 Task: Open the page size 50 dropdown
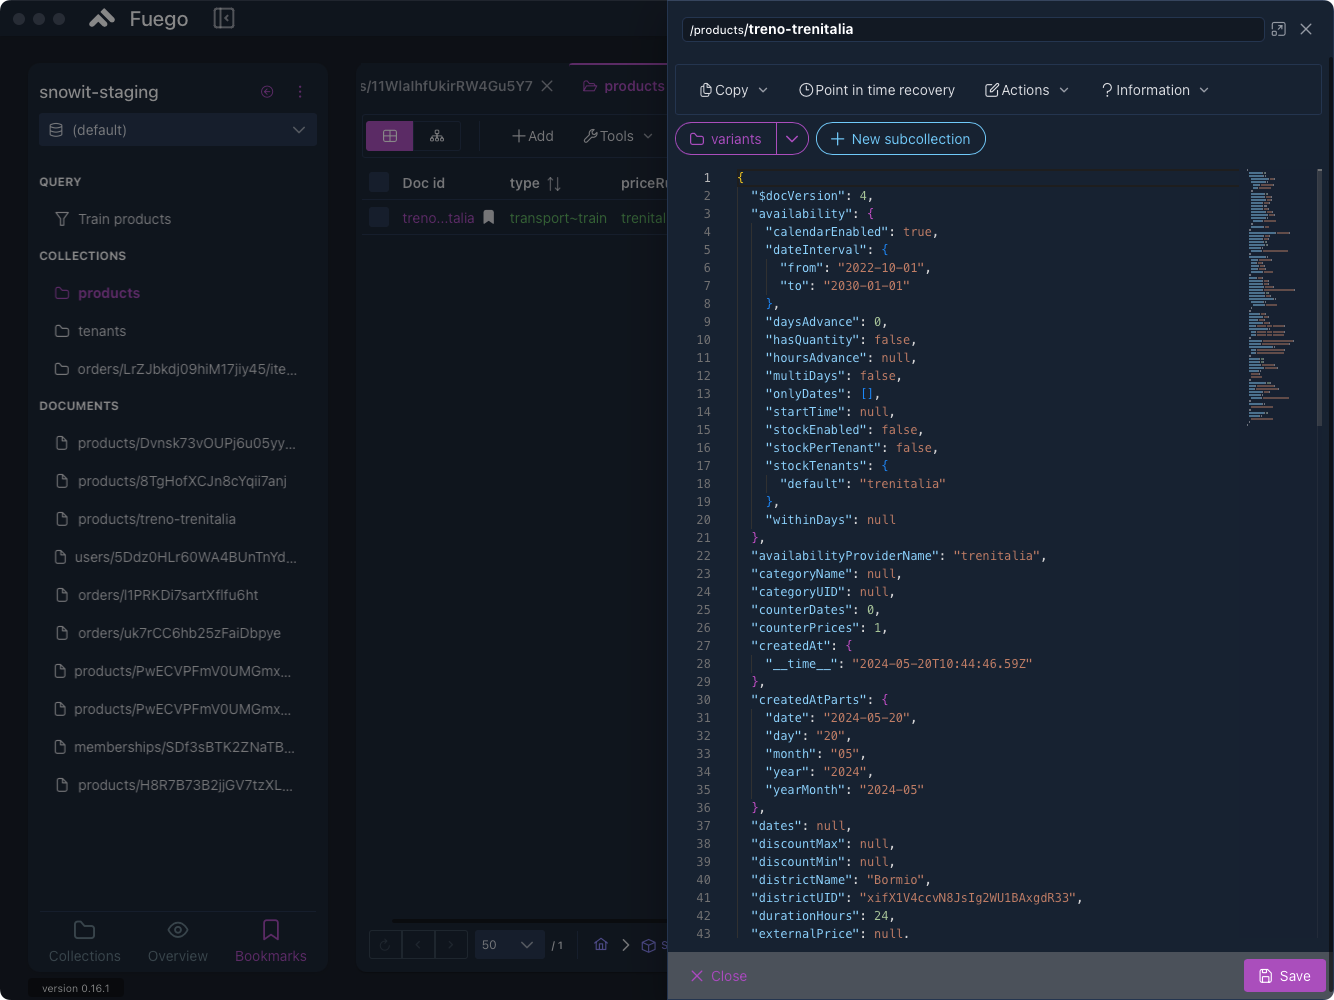pos(509,945)
